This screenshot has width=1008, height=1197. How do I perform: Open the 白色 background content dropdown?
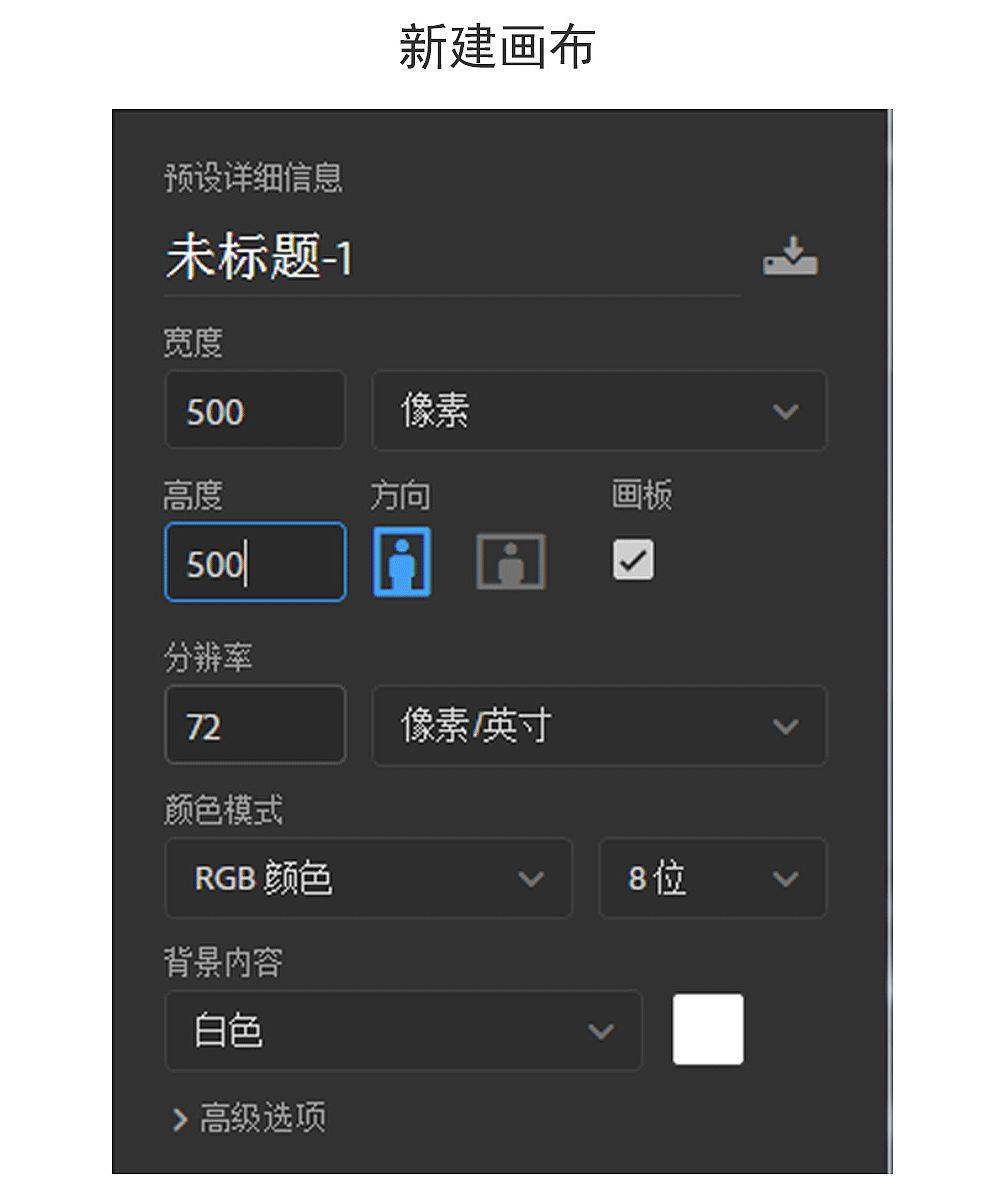tap(403, 1031)
